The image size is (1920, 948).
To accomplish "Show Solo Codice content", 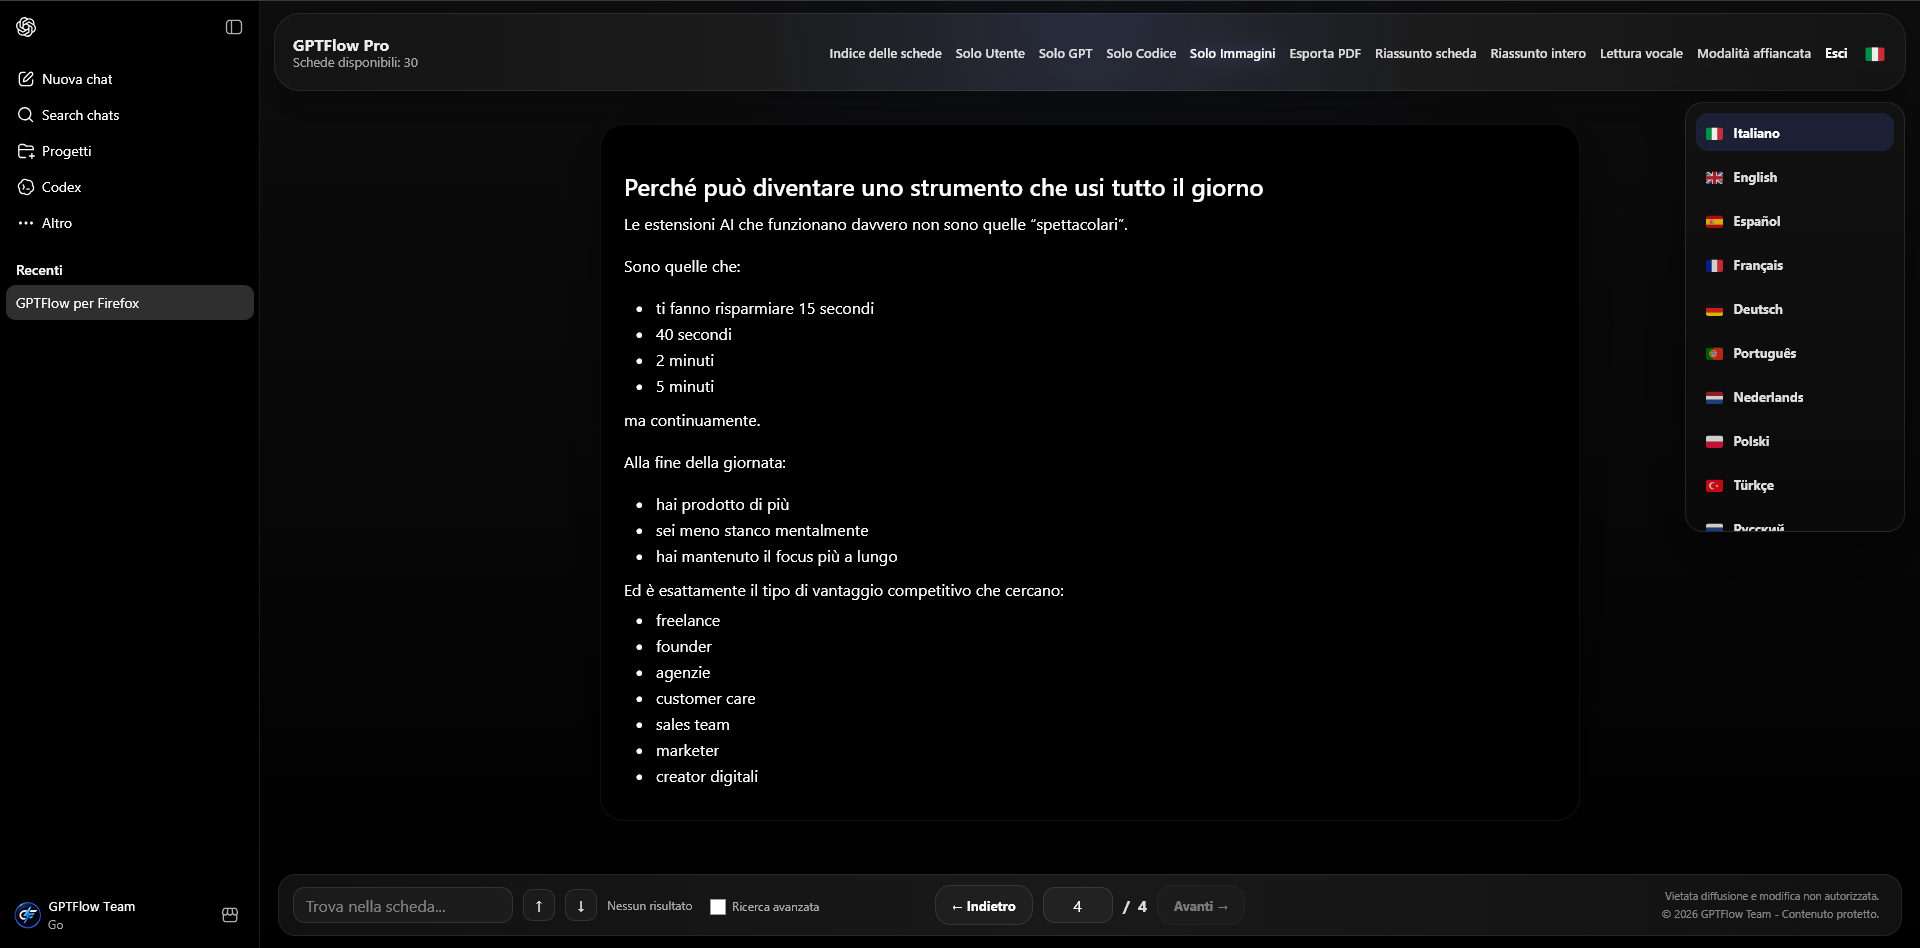I will coord(1141,54).
